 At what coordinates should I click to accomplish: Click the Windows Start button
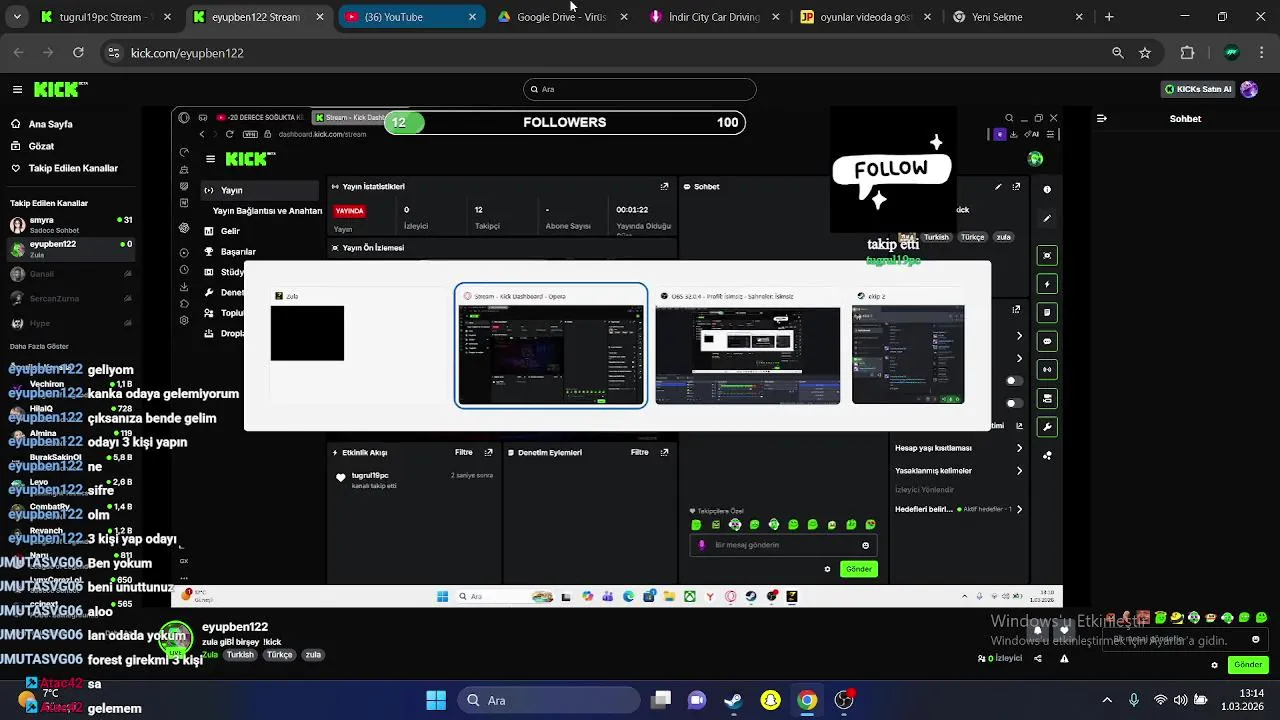pyautogui.click(x=436, y=700)
